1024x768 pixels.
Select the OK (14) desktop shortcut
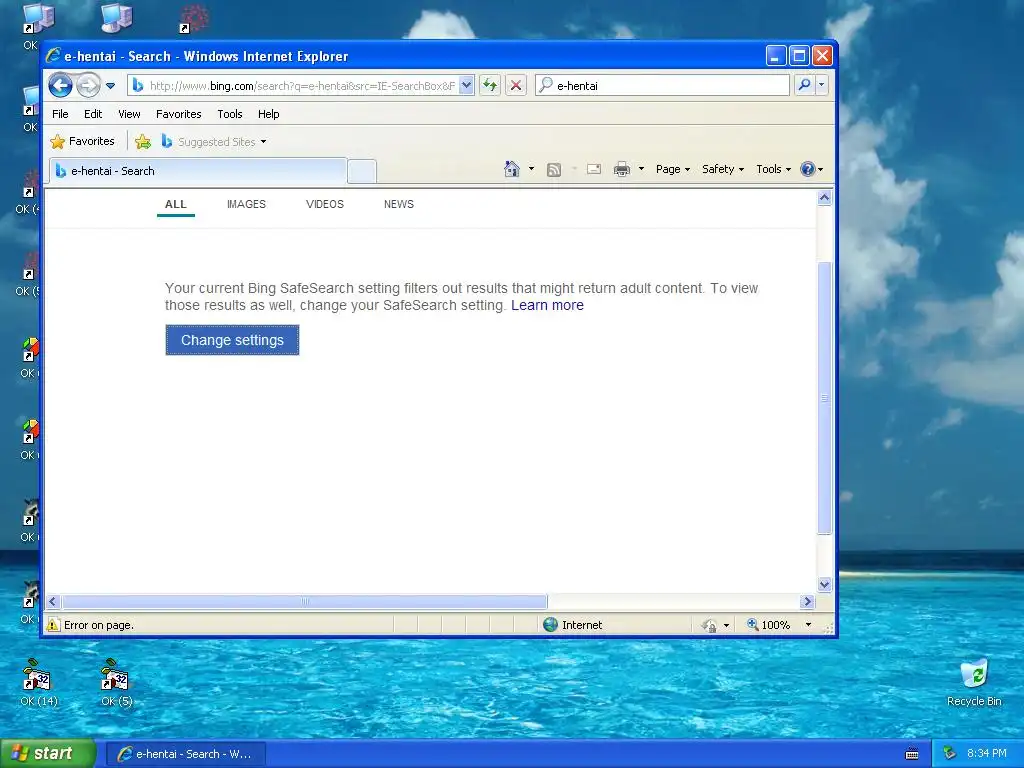tap(39, 683)
